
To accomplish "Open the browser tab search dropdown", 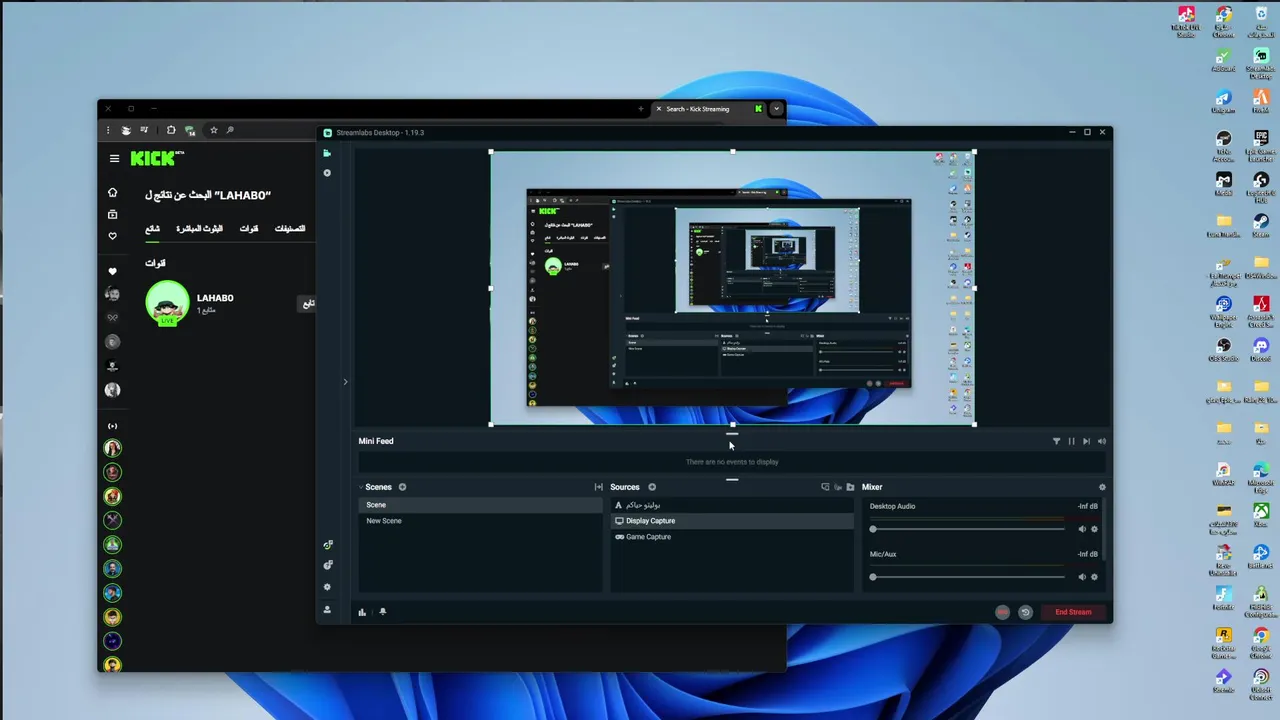I will pyautogui.click(x=776, y=109).
